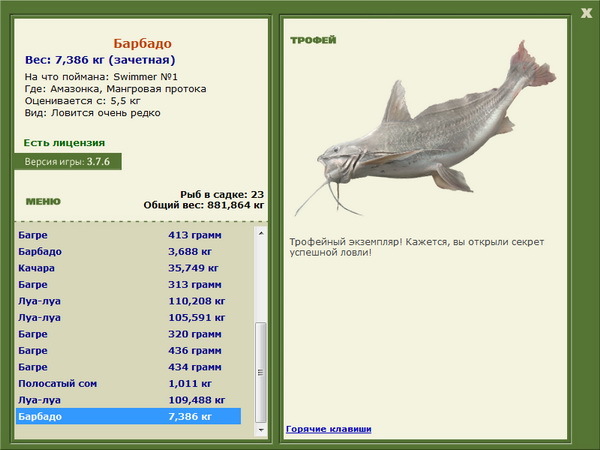Screen dimensions: 600x450
Task: Click the ТРОФЕЙ heading label
Action: point(313,40)
